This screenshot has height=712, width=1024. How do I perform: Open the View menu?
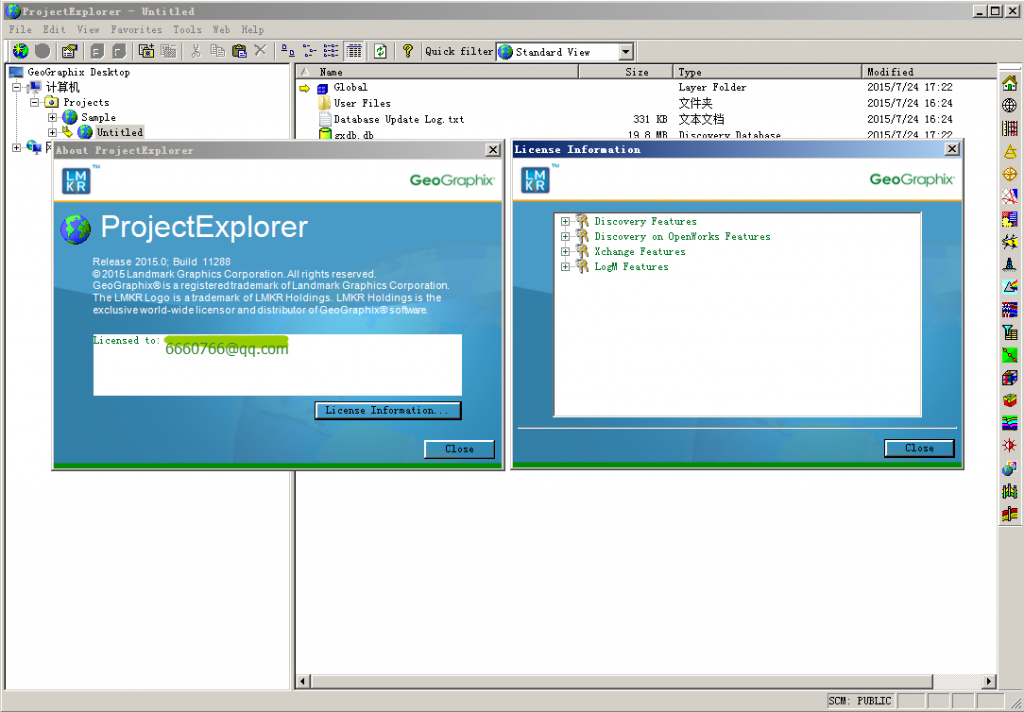88,29
